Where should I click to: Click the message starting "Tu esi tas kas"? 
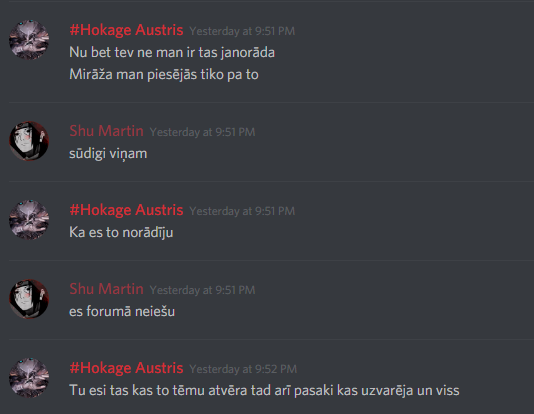(264, 391)
